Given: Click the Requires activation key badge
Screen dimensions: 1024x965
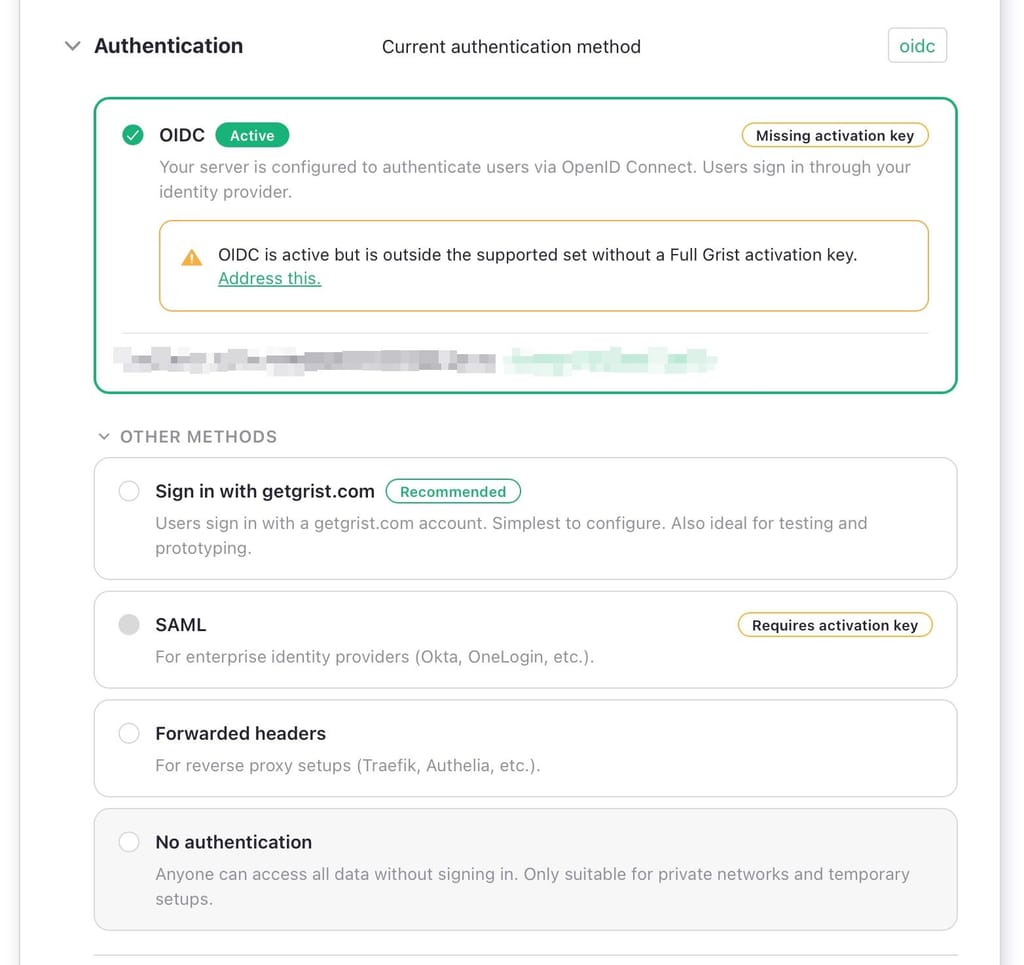Looking at the screenshot, I should click(835, 625).
